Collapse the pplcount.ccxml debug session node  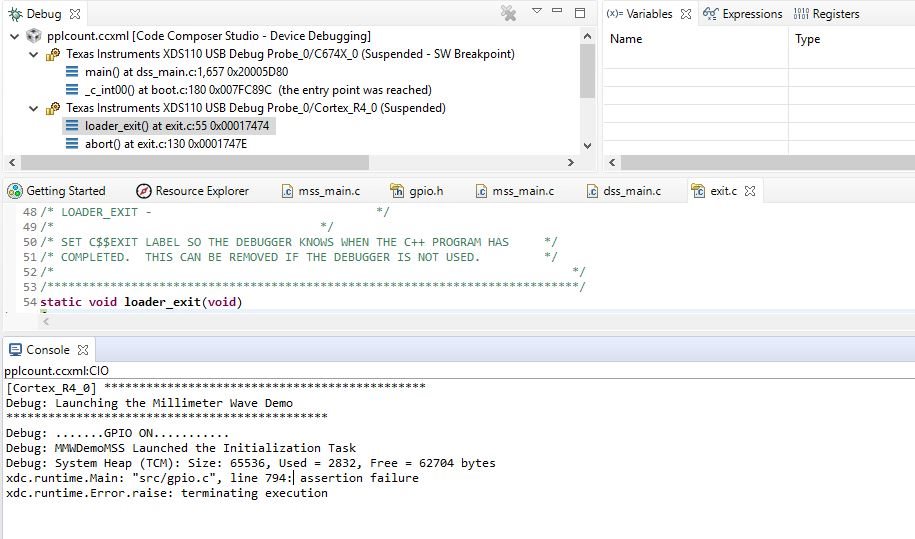(15, 36)
